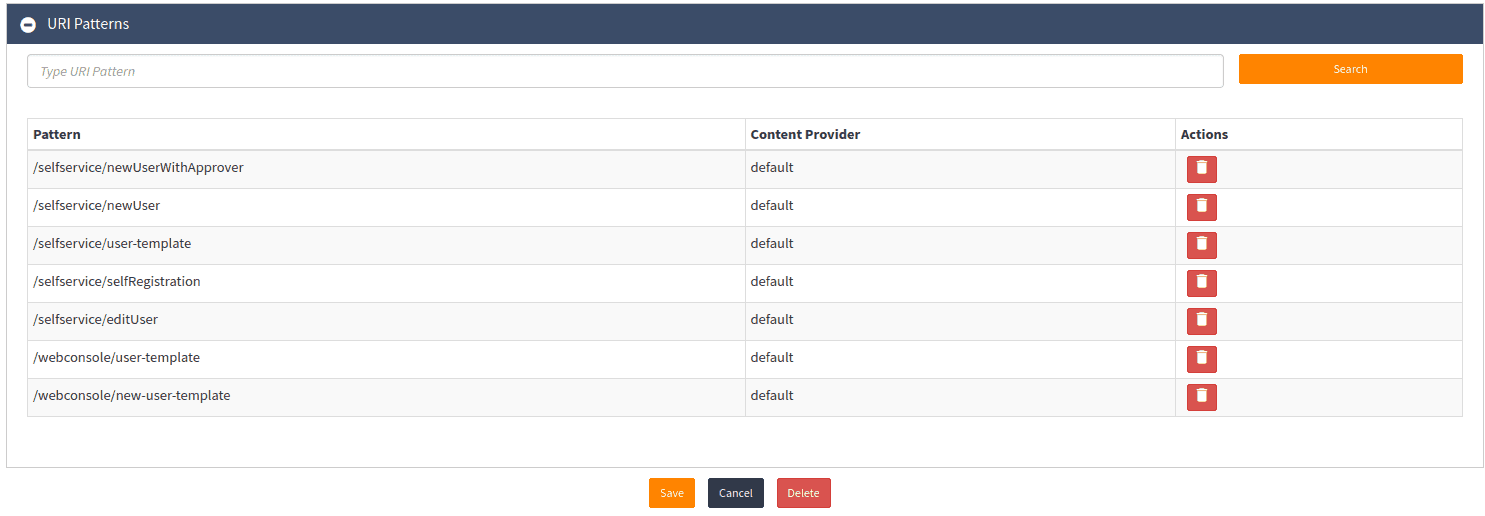Select the /webconsole/new-user-template pattern text
Viewport: 1485px width, 516px height.
pos(132,395)
